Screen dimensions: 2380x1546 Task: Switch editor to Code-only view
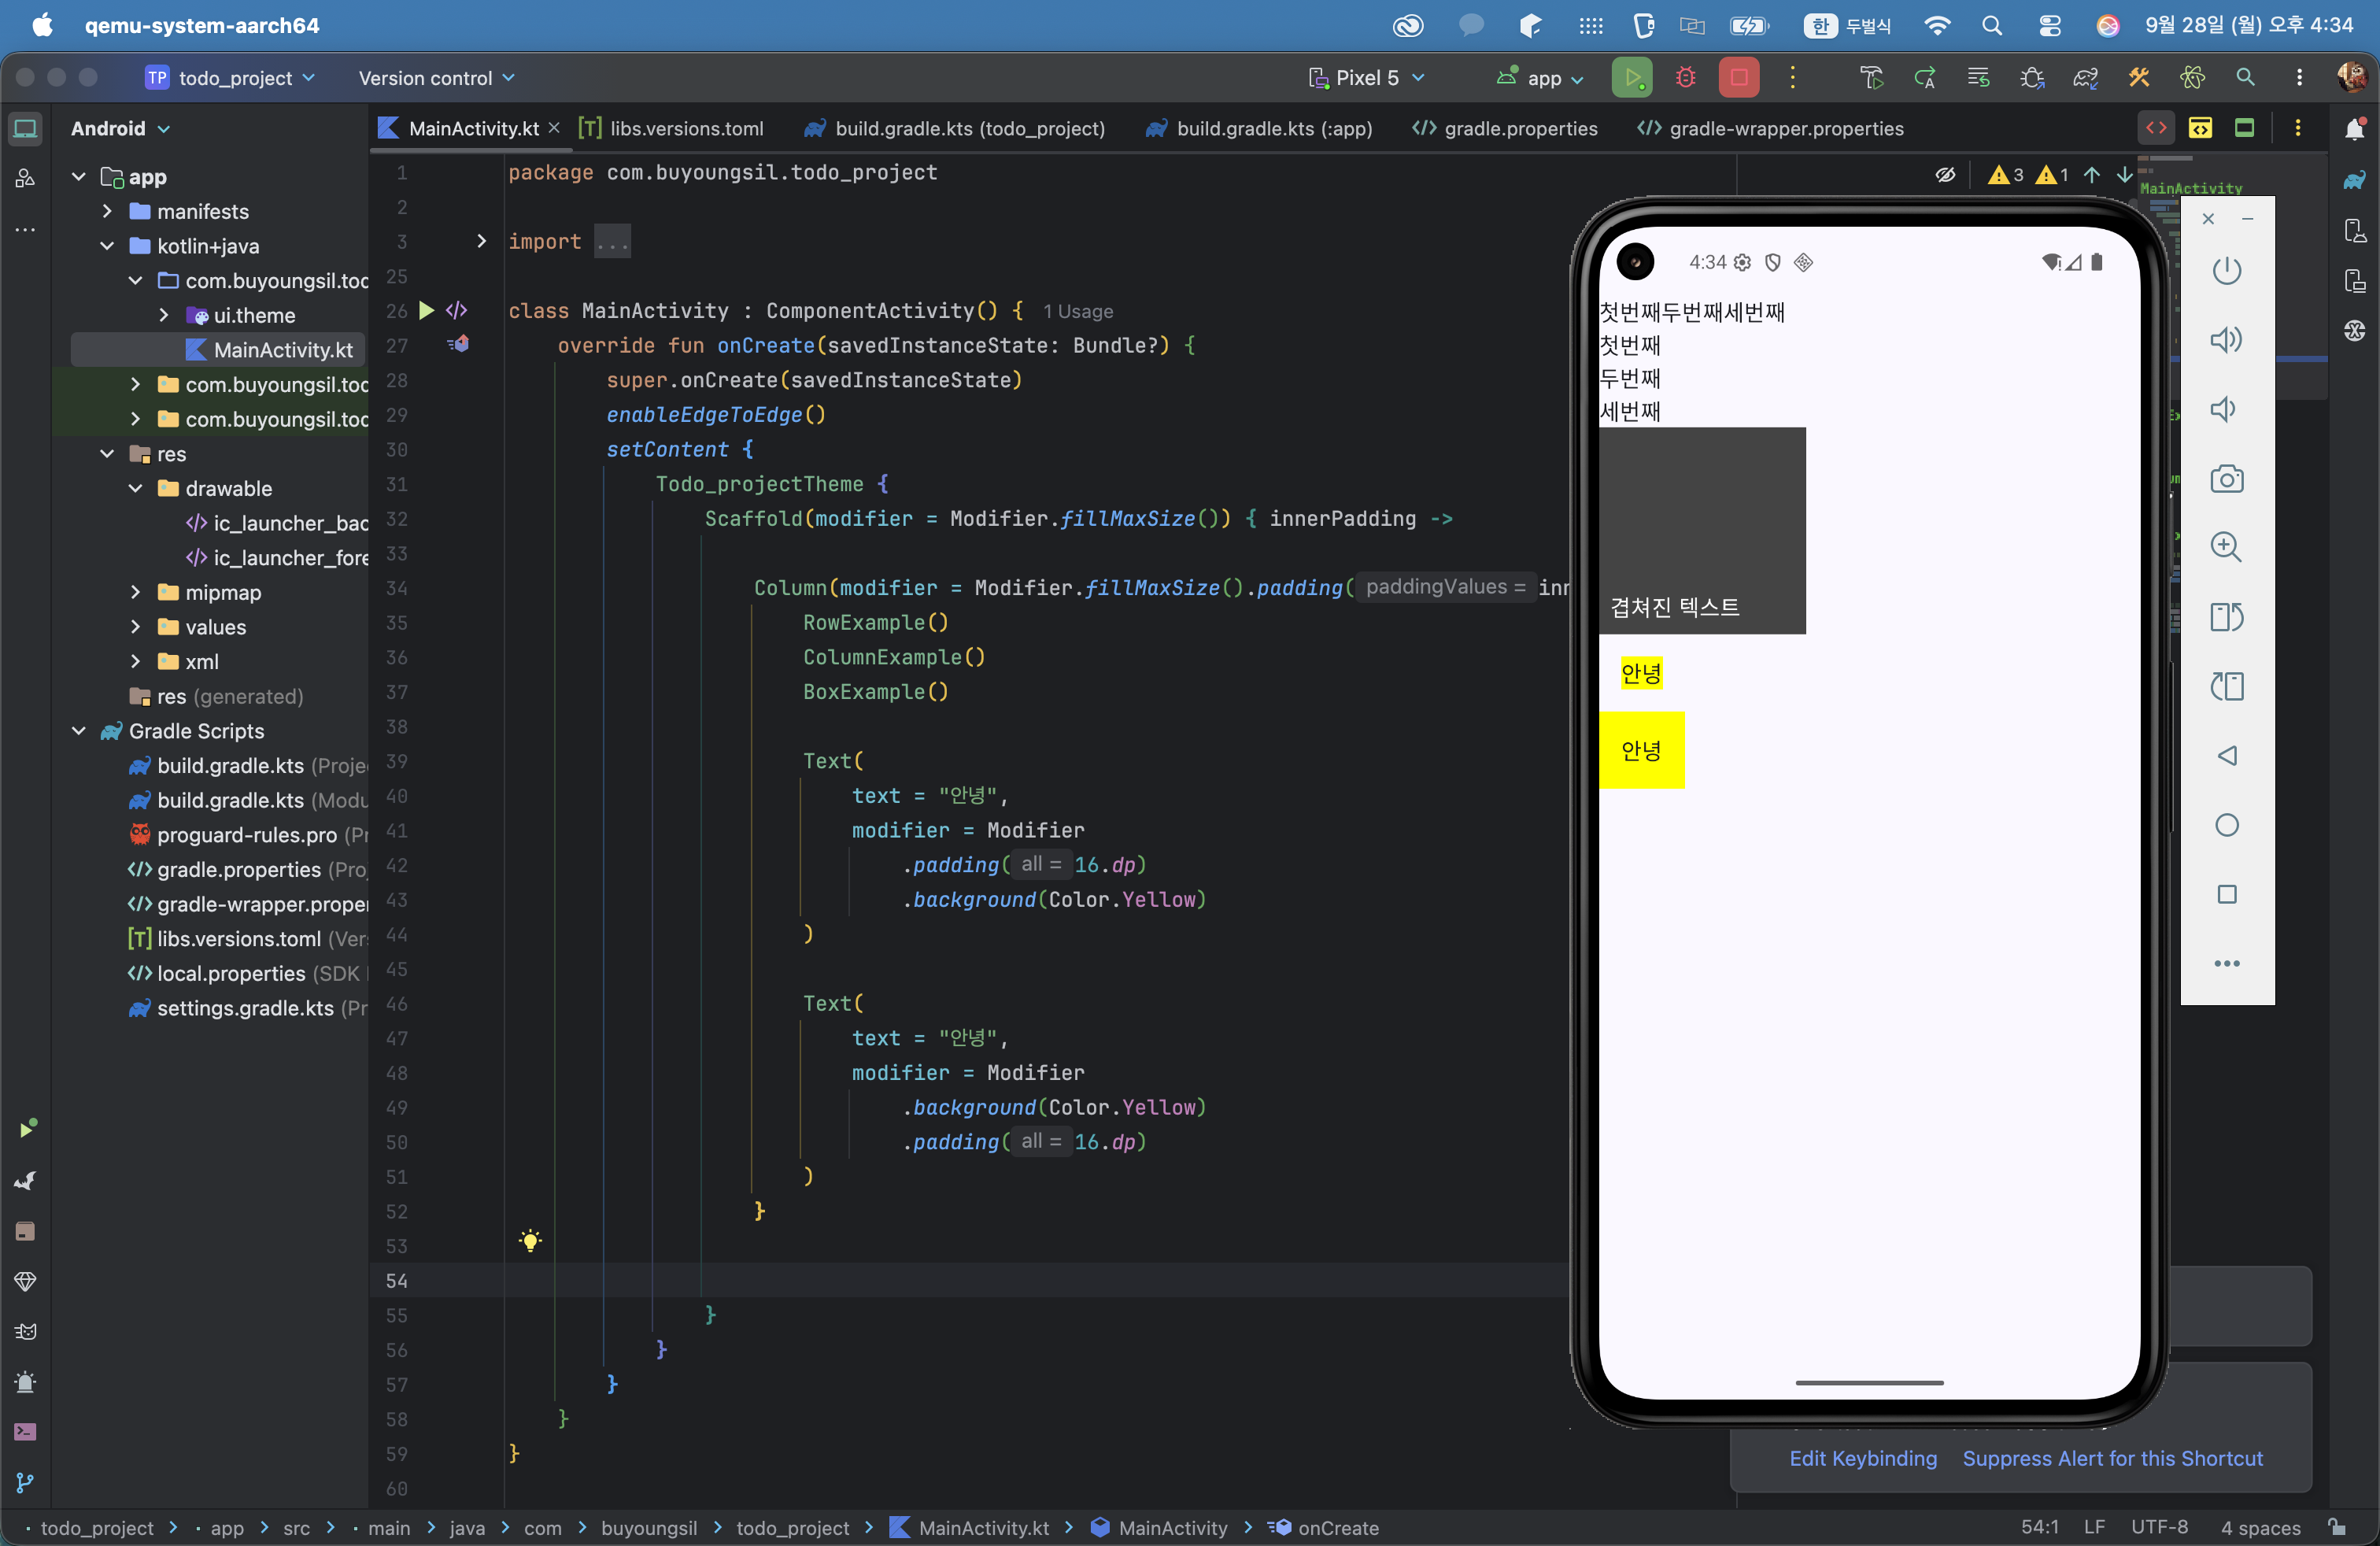click(2156, 128)
